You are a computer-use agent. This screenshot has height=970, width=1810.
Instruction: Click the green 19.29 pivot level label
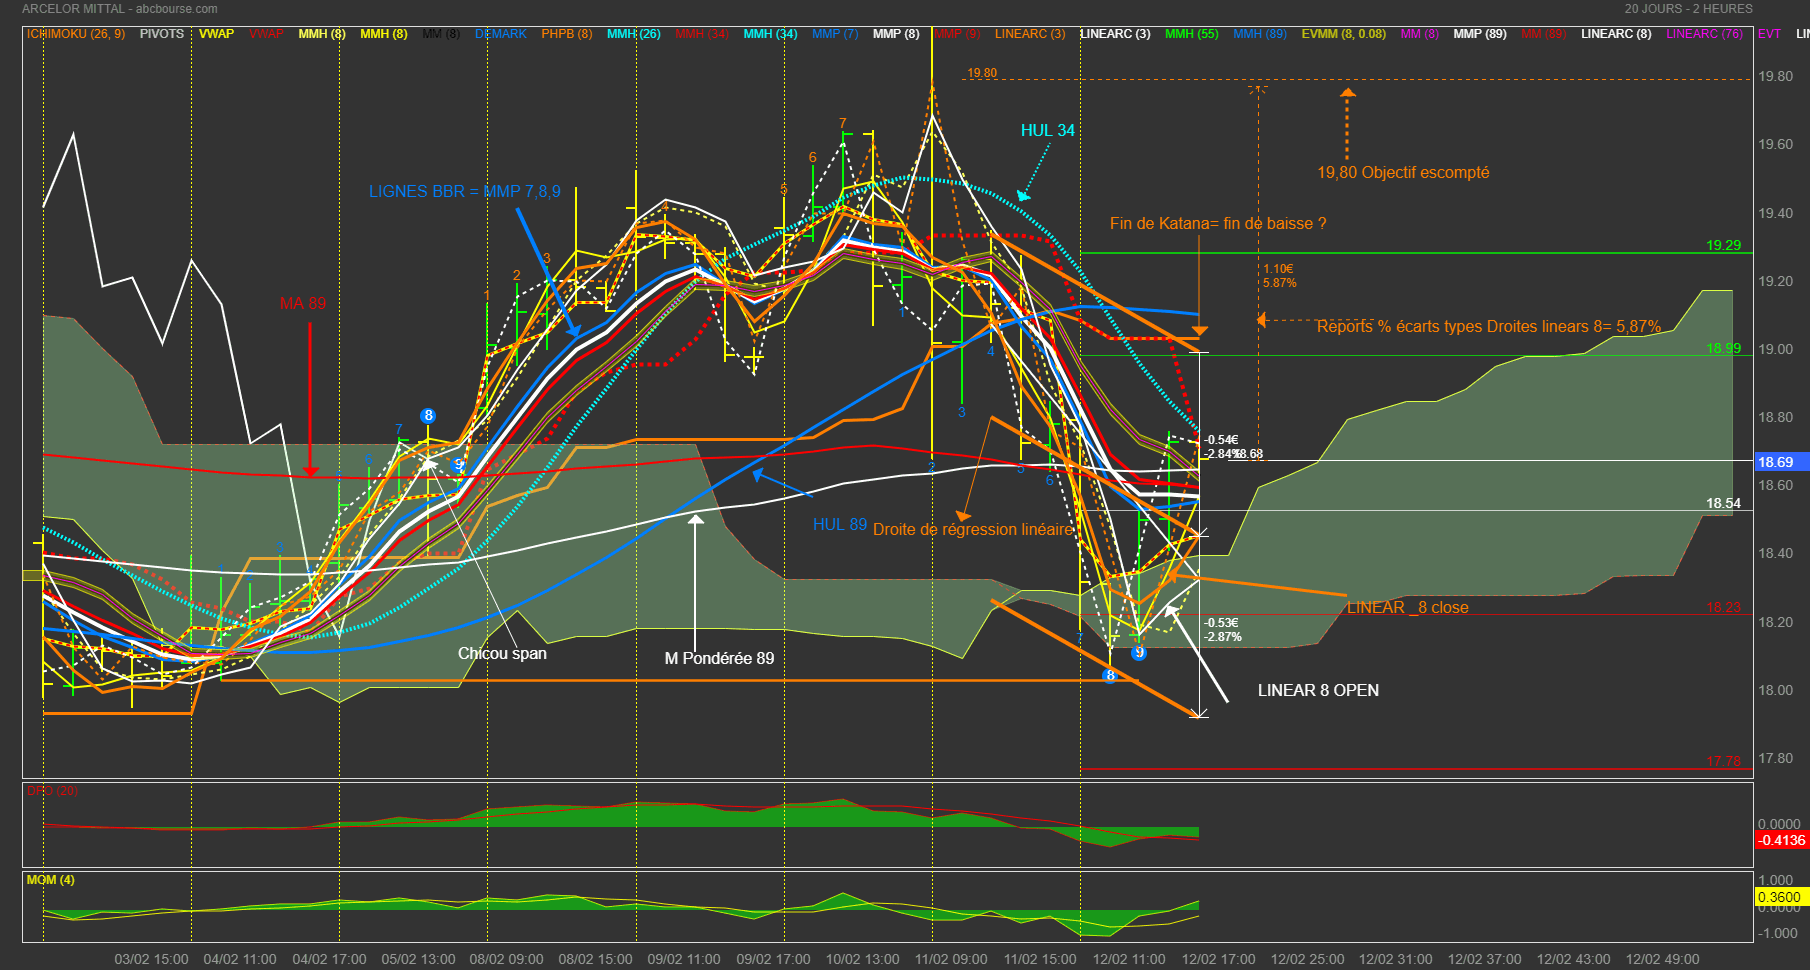(1723, 245)
